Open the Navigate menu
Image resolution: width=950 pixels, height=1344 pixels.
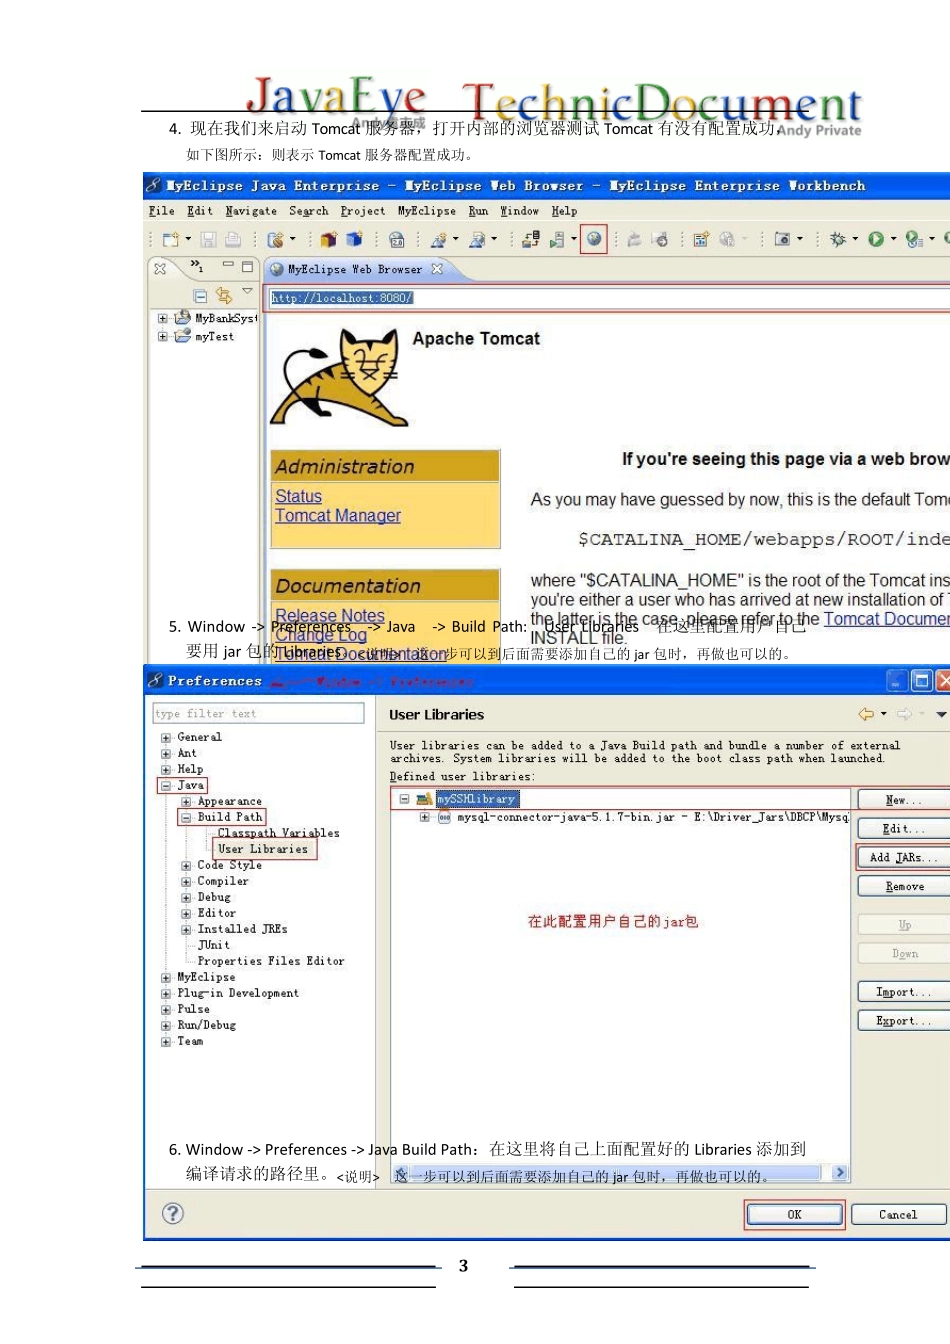click(x=251, y=211)
